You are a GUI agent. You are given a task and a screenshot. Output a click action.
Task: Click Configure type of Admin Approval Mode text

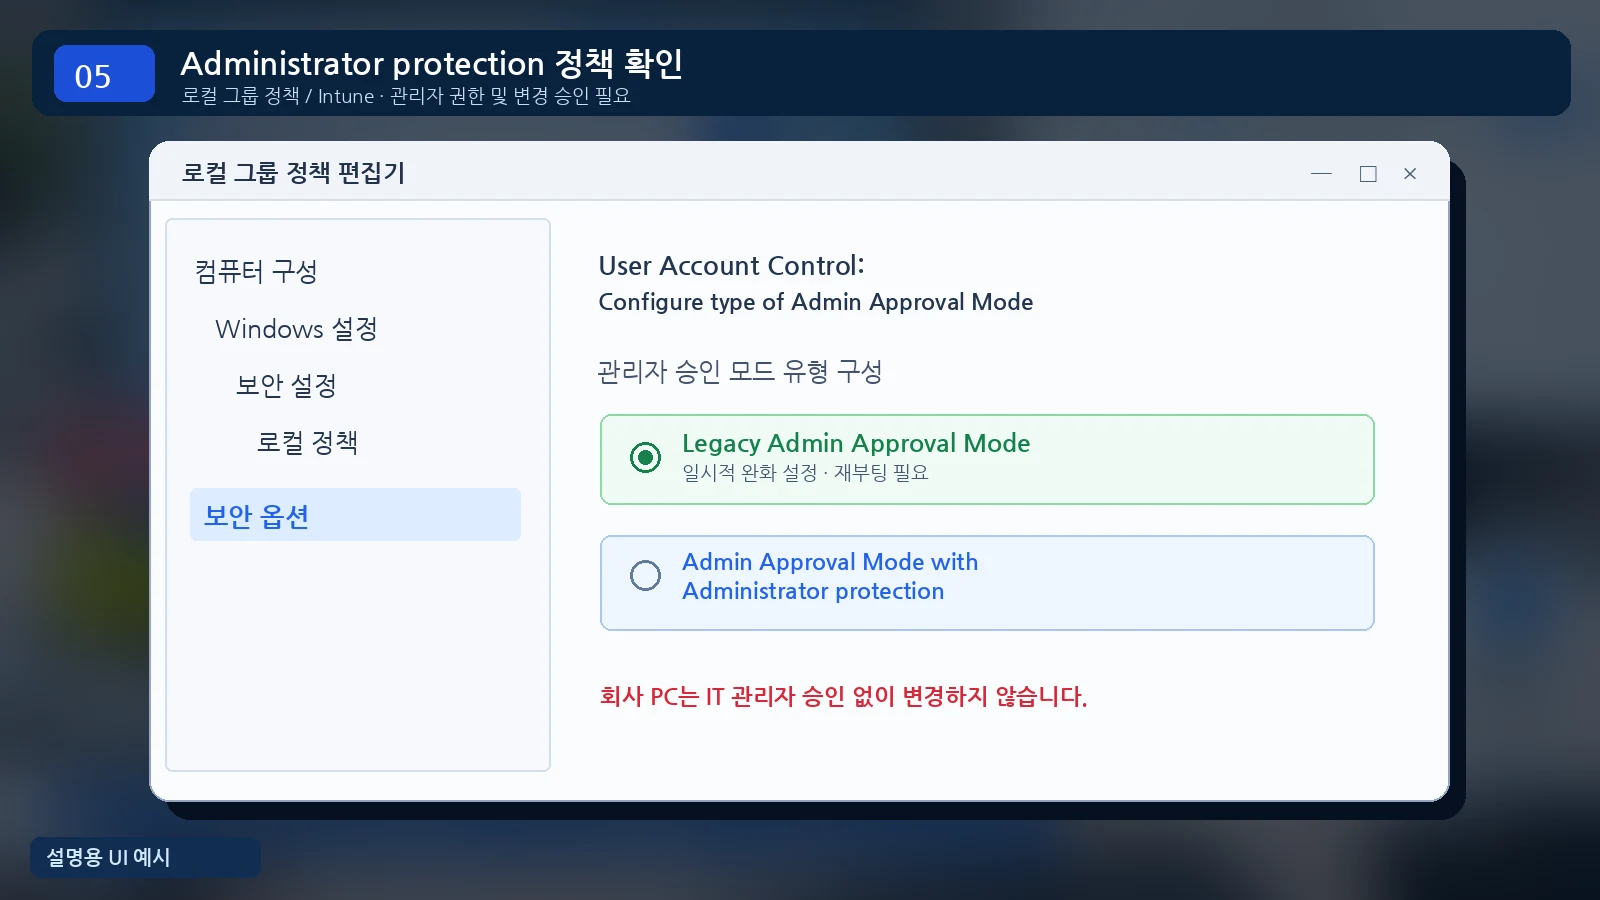[816, 302]
